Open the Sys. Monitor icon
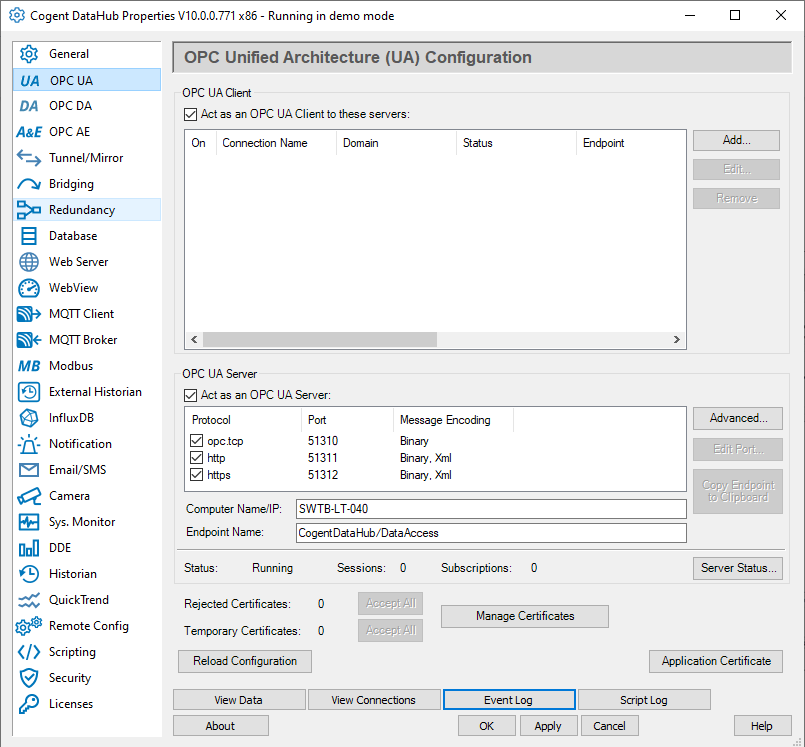The height and width of the screenshot is (747, 805). [29, 522]
